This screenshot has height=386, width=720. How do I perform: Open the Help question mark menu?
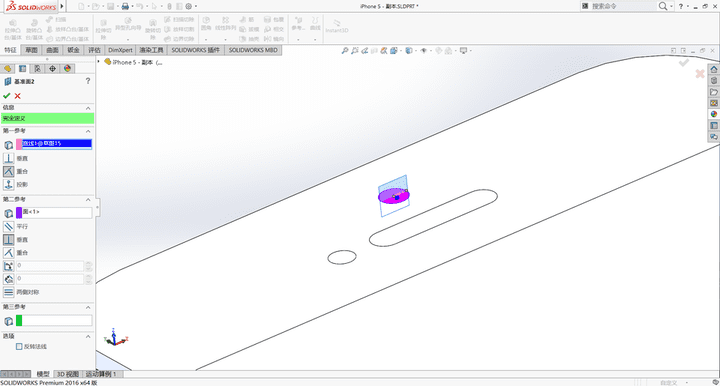point(681,6)
